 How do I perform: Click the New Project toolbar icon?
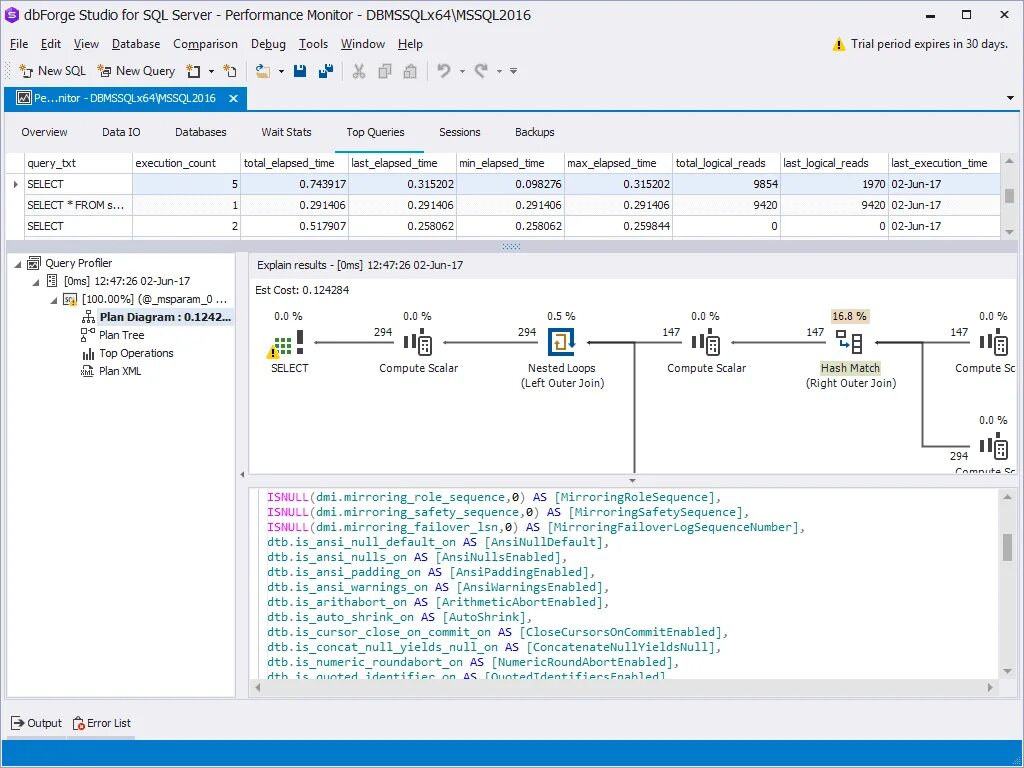click(193, 71)
